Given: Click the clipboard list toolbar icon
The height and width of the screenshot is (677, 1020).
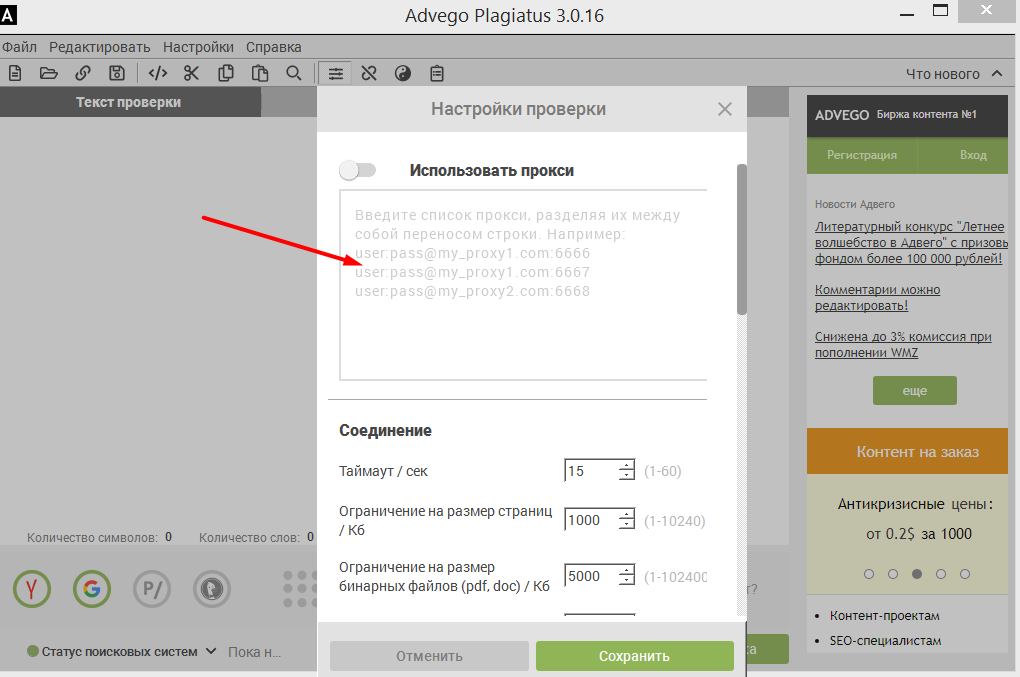Looking at the screenshot, I should [x=437, y=73].
